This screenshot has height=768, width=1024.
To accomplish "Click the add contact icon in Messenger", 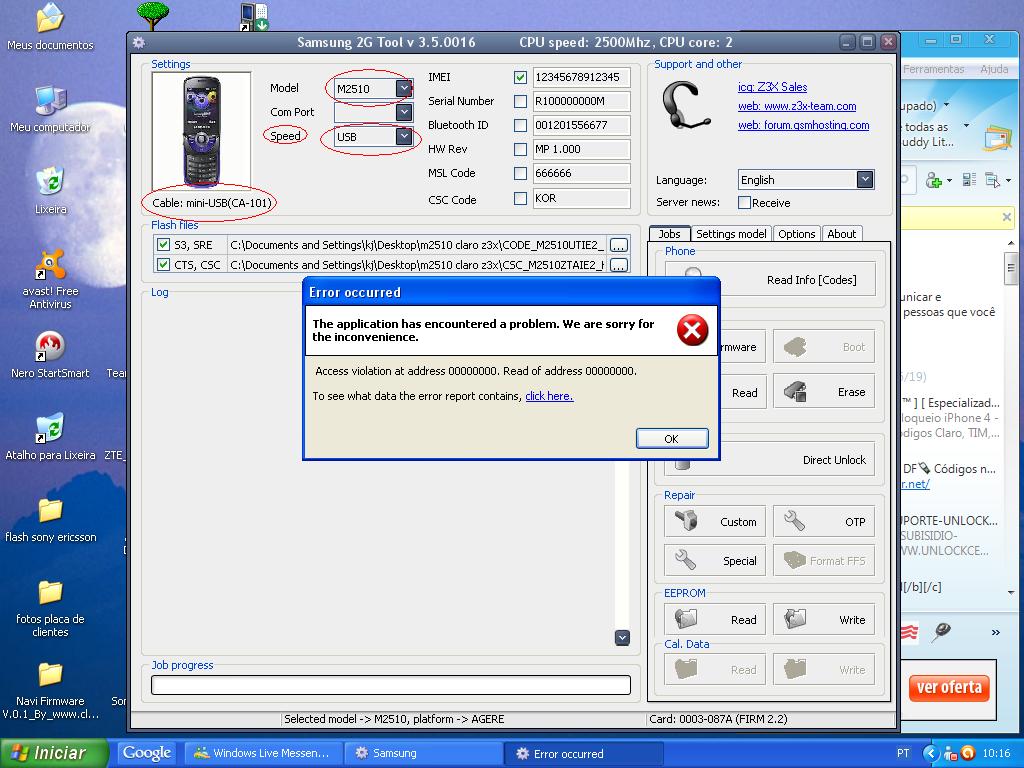I will coord(934,180).
